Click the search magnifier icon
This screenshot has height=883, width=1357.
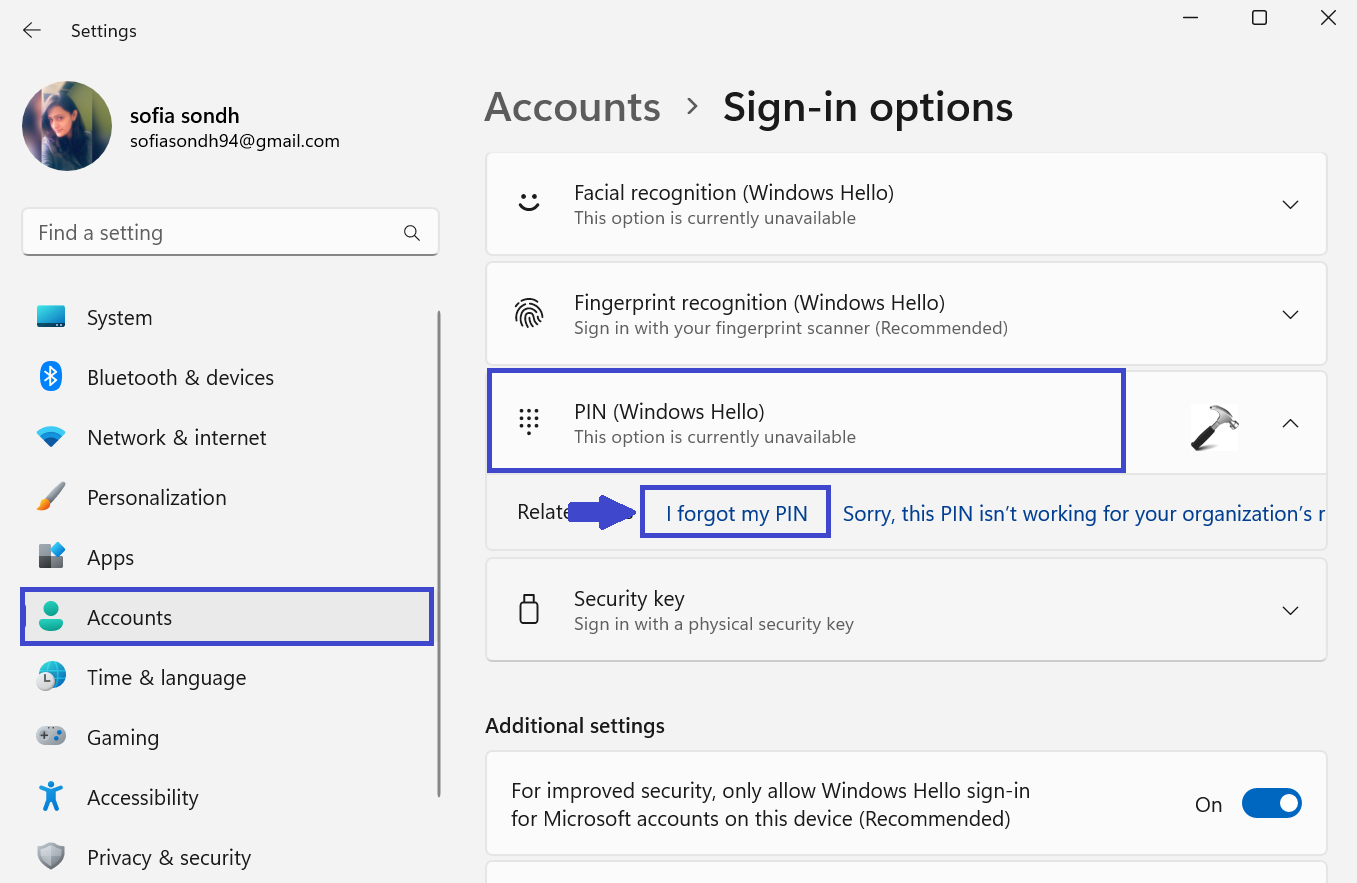click(x=411, y=233)
